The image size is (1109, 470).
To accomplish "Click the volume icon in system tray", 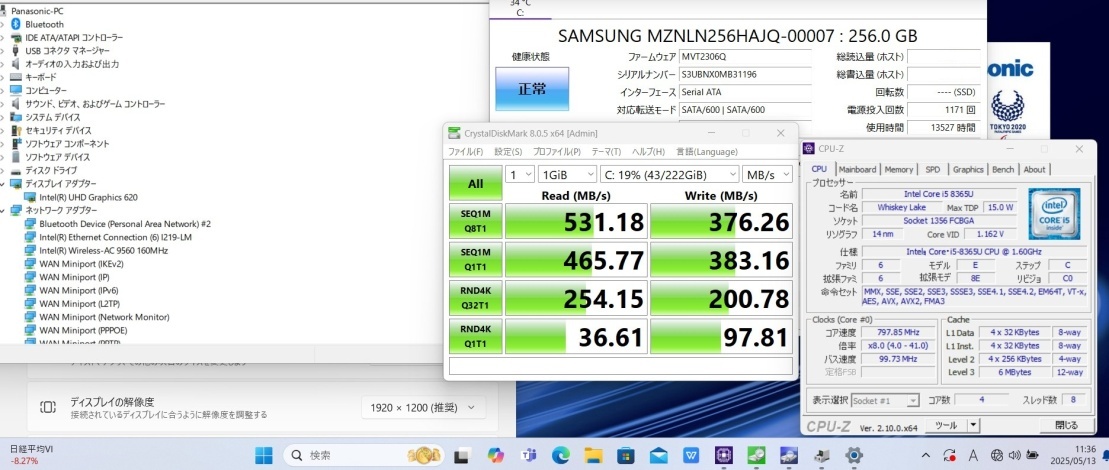I will click(x=1016, y=454).
